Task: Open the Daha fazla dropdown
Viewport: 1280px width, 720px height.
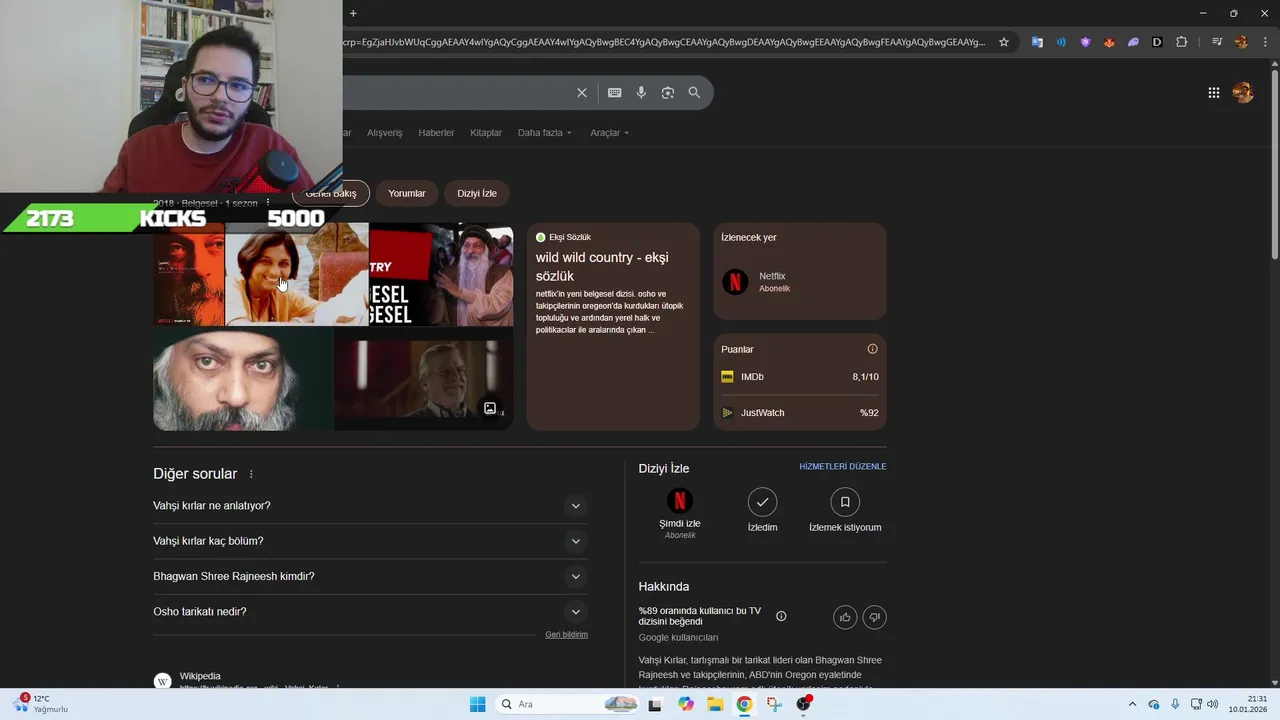Action: pyautogui.click(x=544, y=133)
